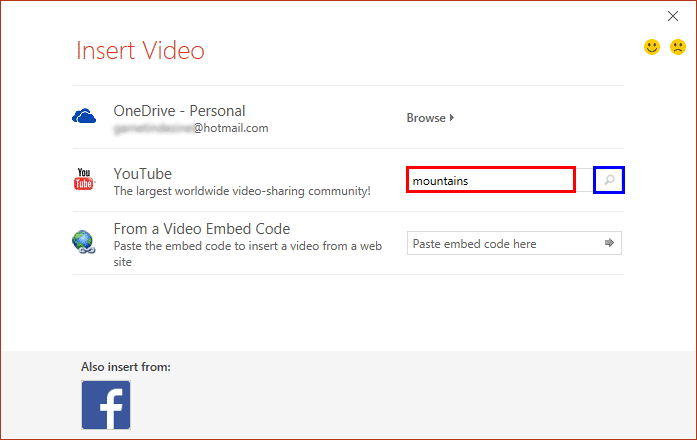Click From a Video Embed Code heading
This screenshot has height=440, width=697.
pyautogui.click(x=202, y=229)
